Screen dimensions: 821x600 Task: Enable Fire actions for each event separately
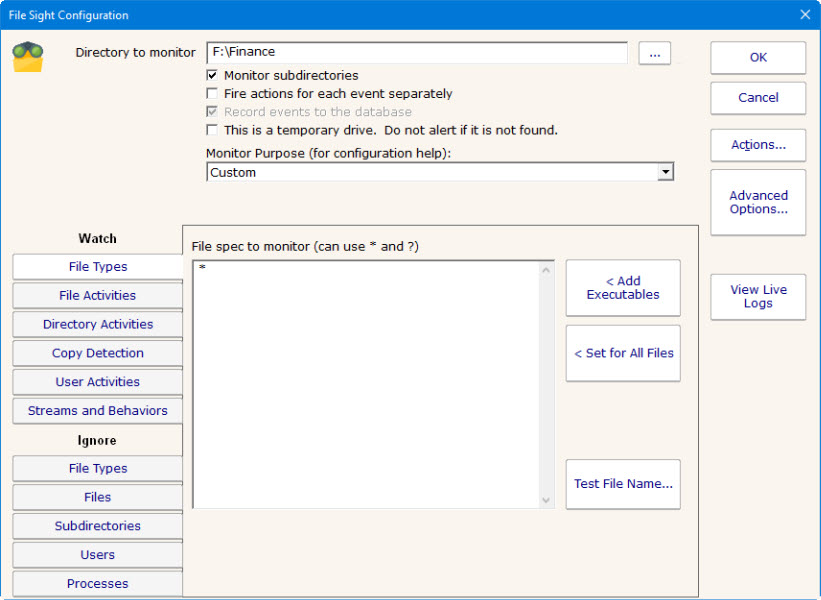212,94
